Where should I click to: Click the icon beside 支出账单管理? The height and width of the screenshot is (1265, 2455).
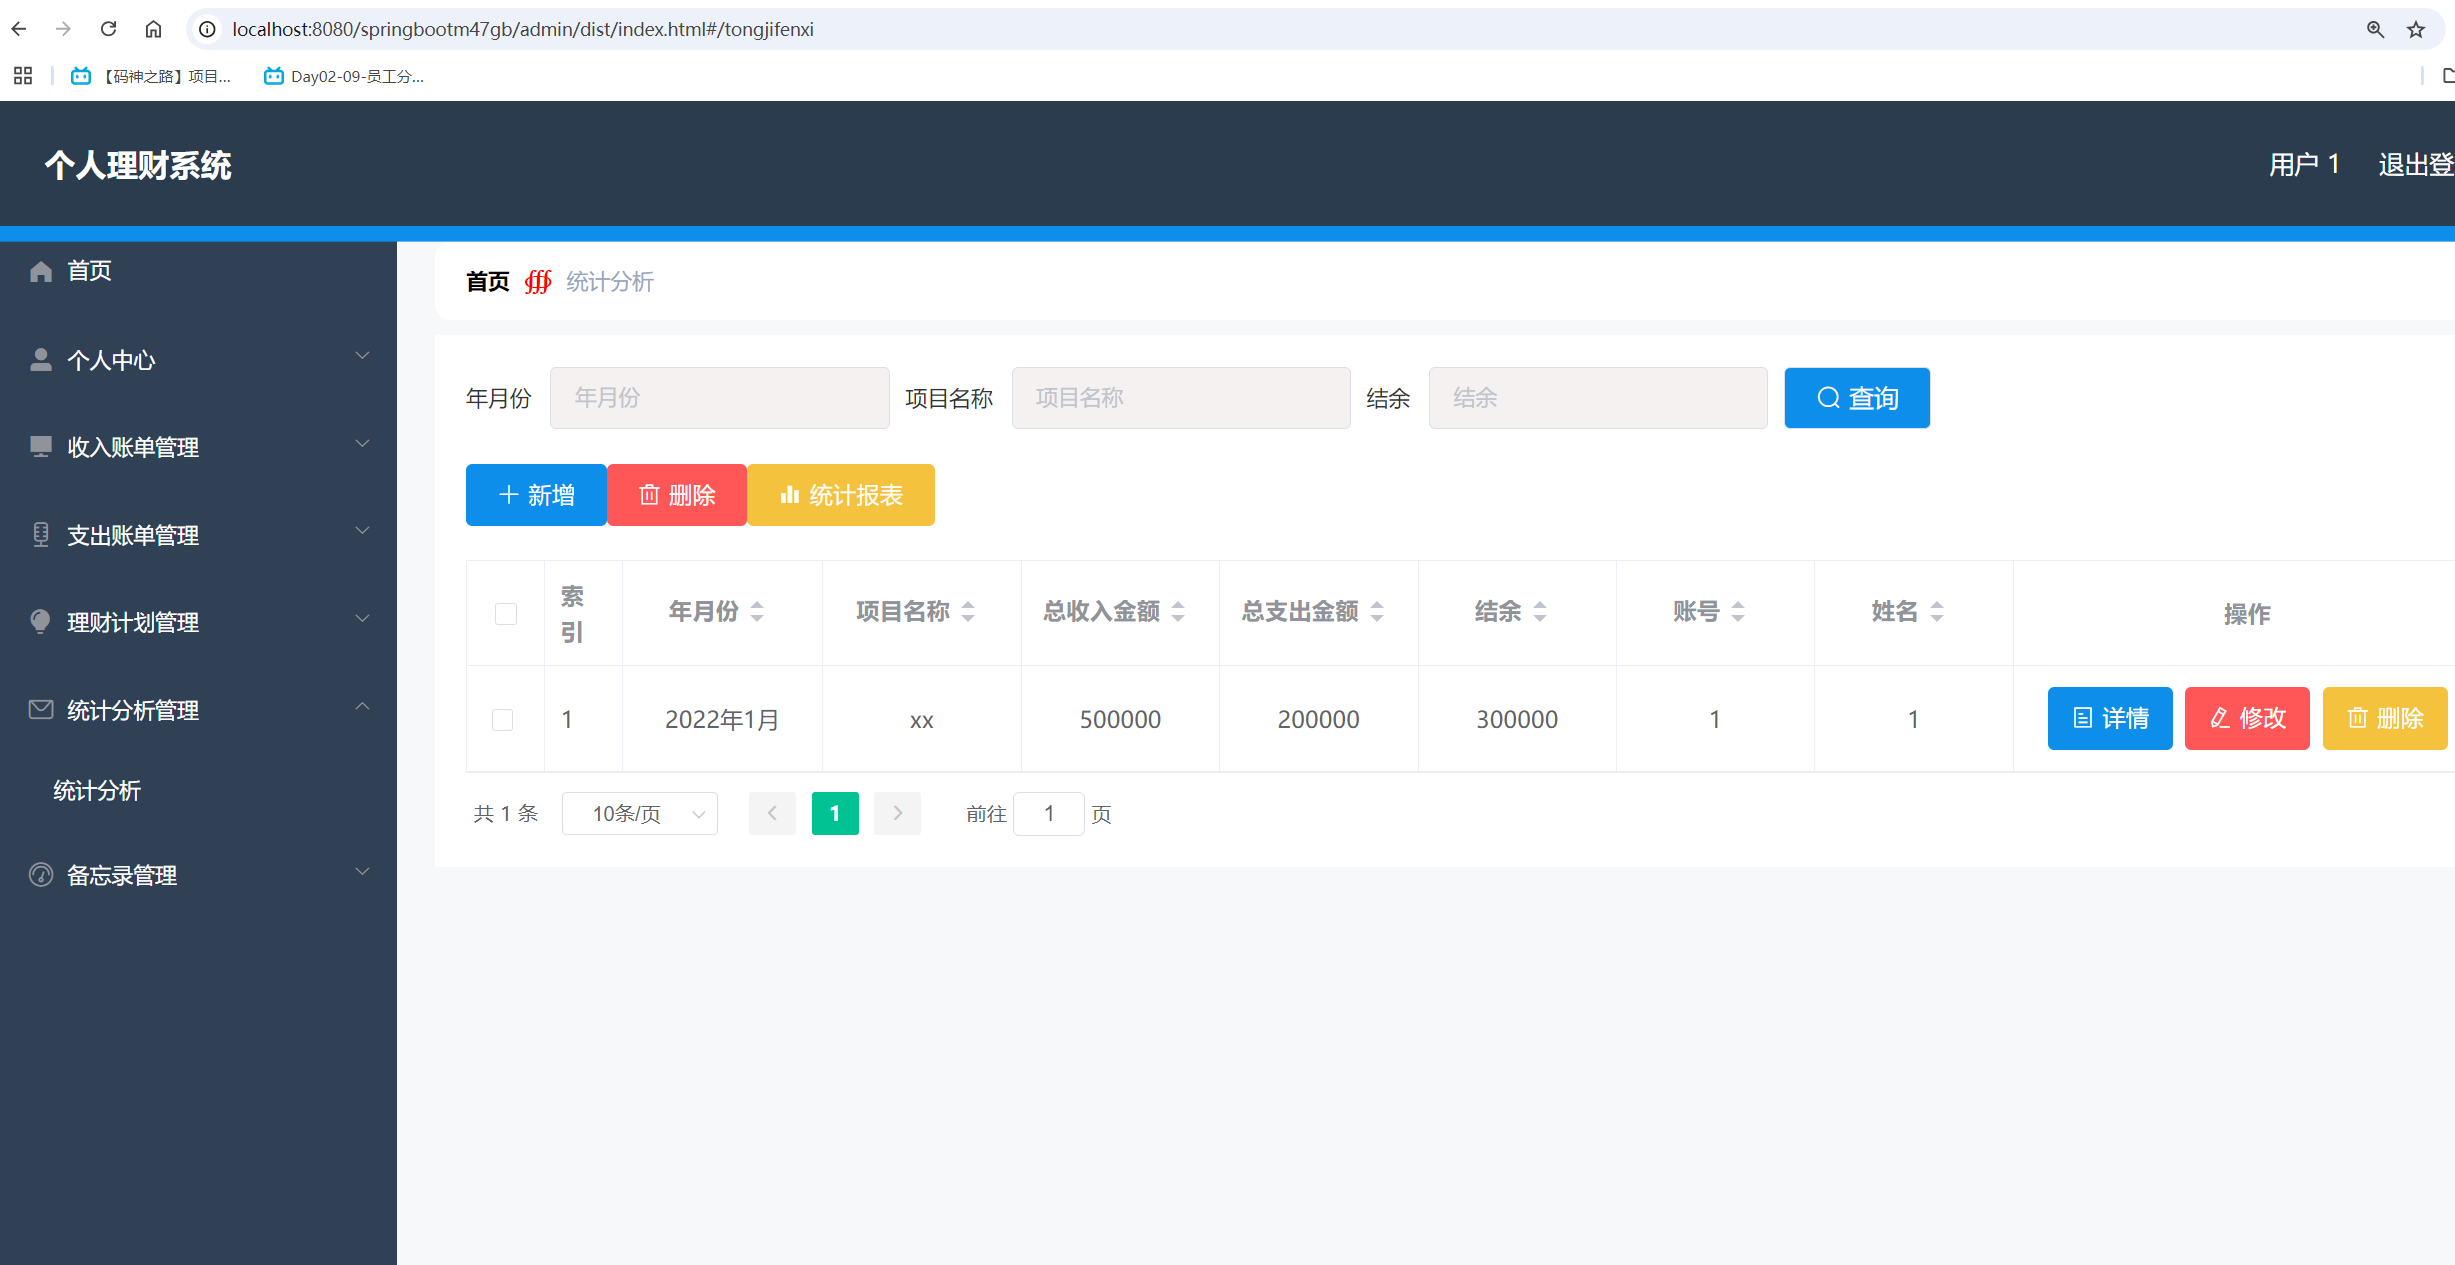click(41, 533)
